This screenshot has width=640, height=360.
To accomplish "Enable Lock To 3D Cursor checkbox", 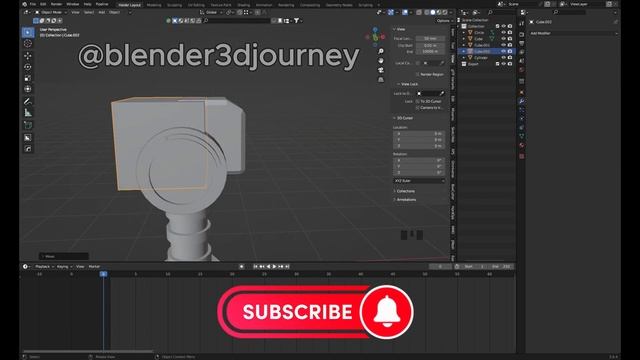I will coord(418,101).
